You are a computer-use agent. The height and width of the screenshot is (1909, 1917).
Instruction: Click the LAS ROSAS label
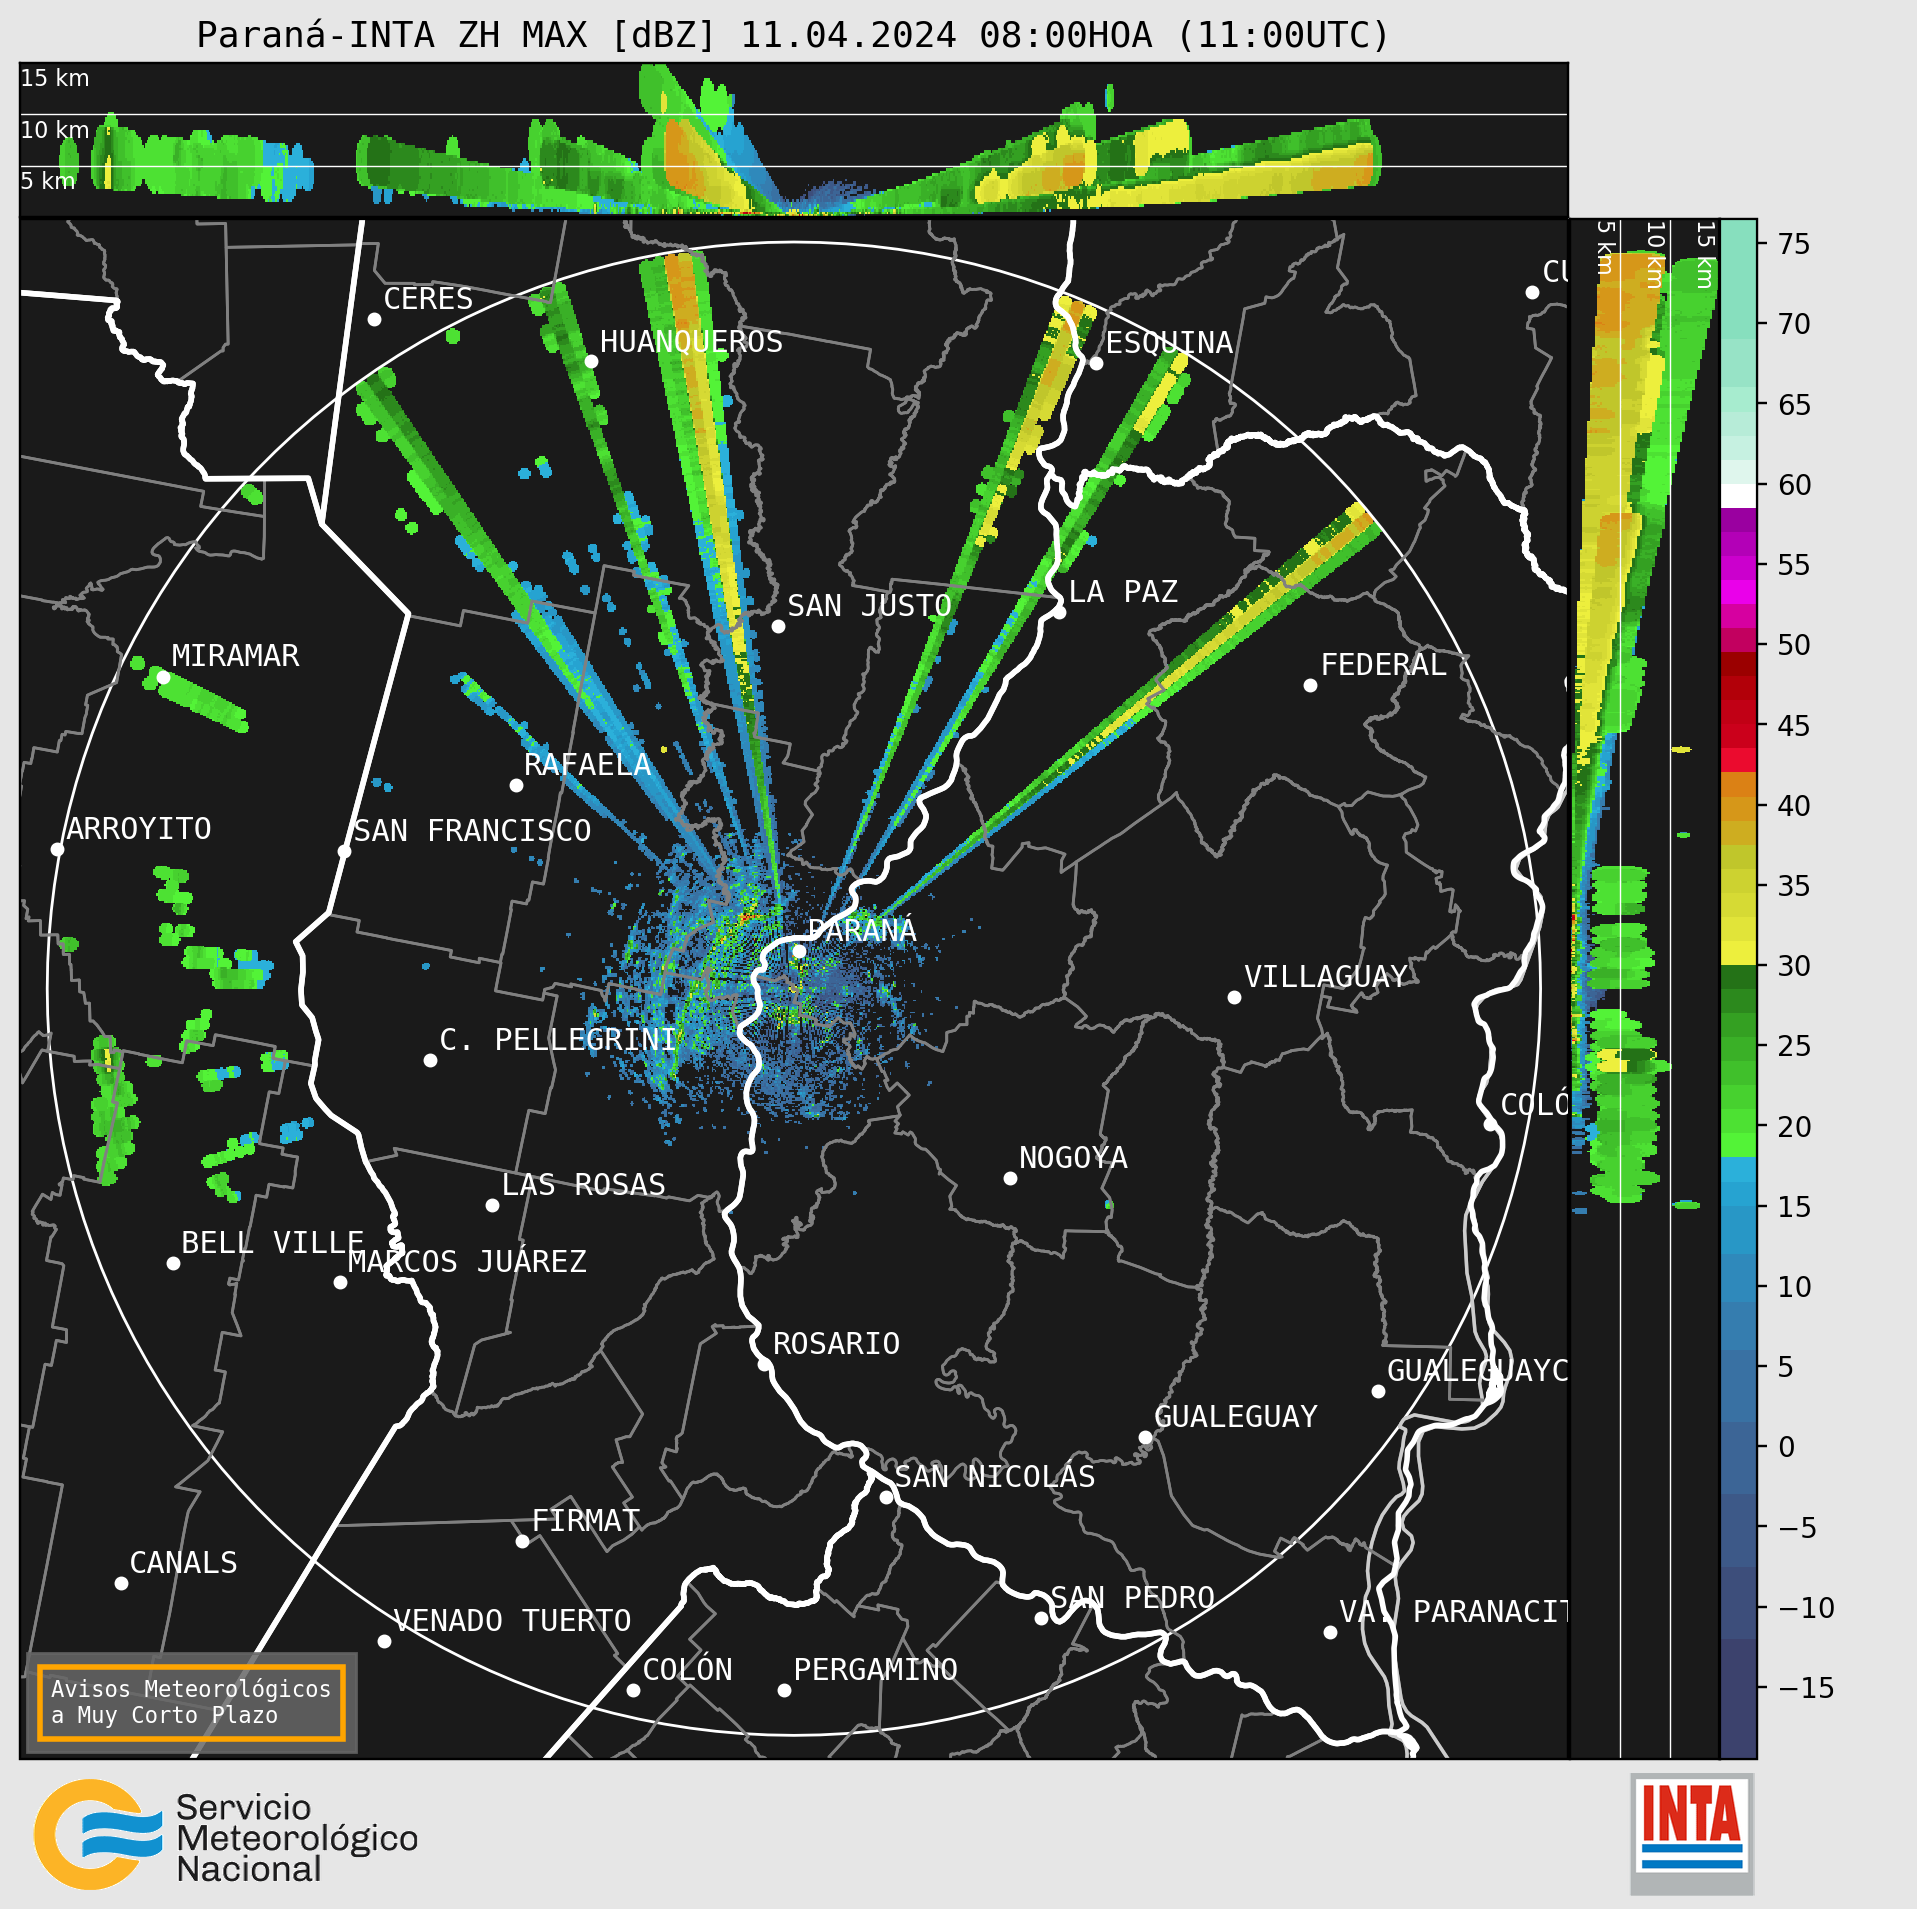[x=583, y=1185]
